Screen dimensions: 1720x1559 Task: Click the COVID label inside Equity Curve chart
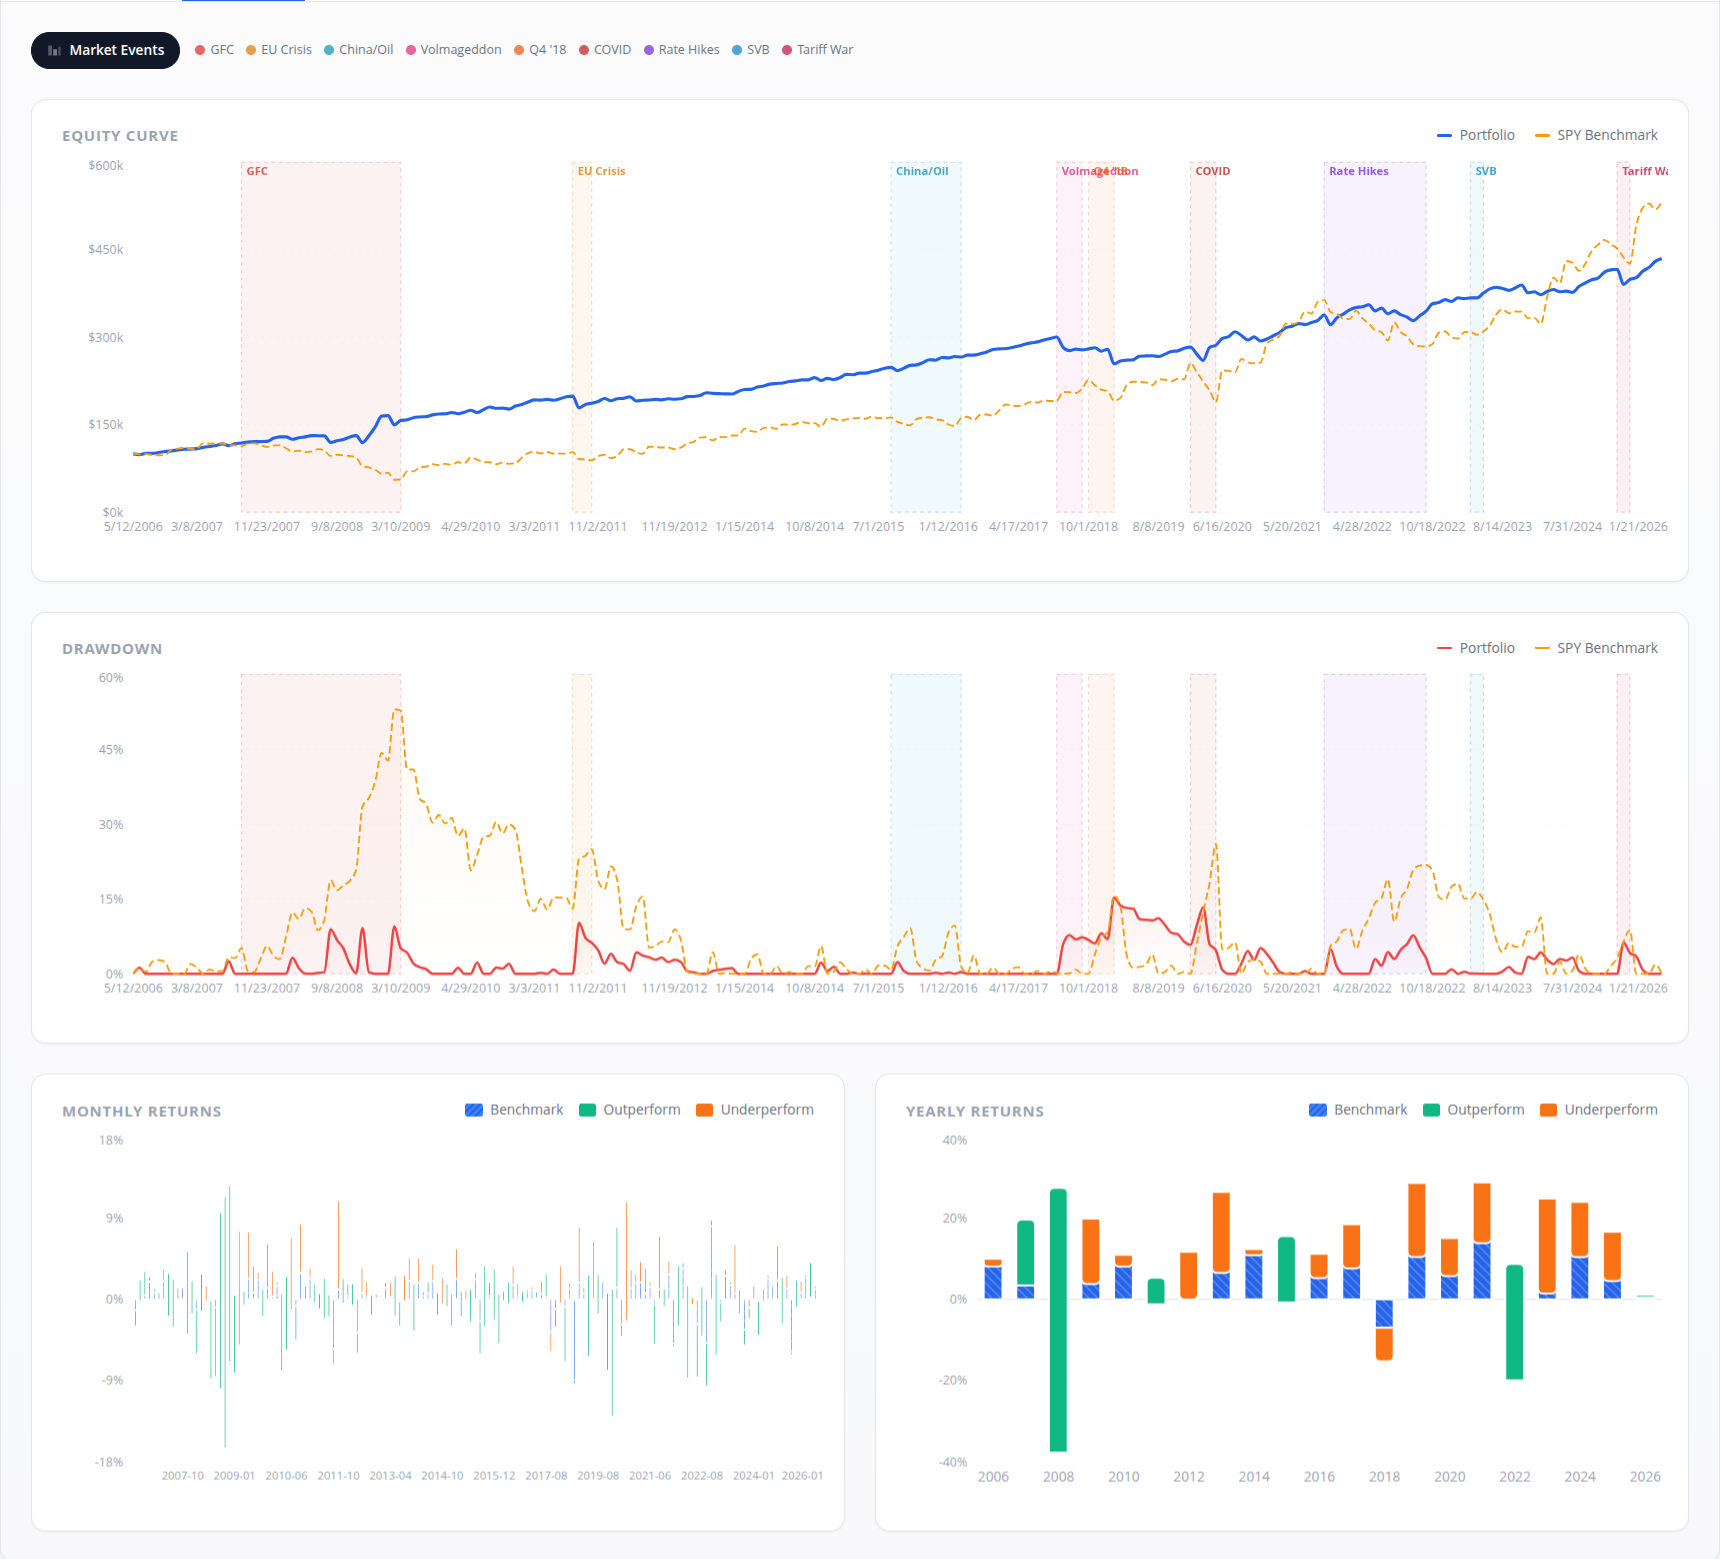click(1213, 171)
